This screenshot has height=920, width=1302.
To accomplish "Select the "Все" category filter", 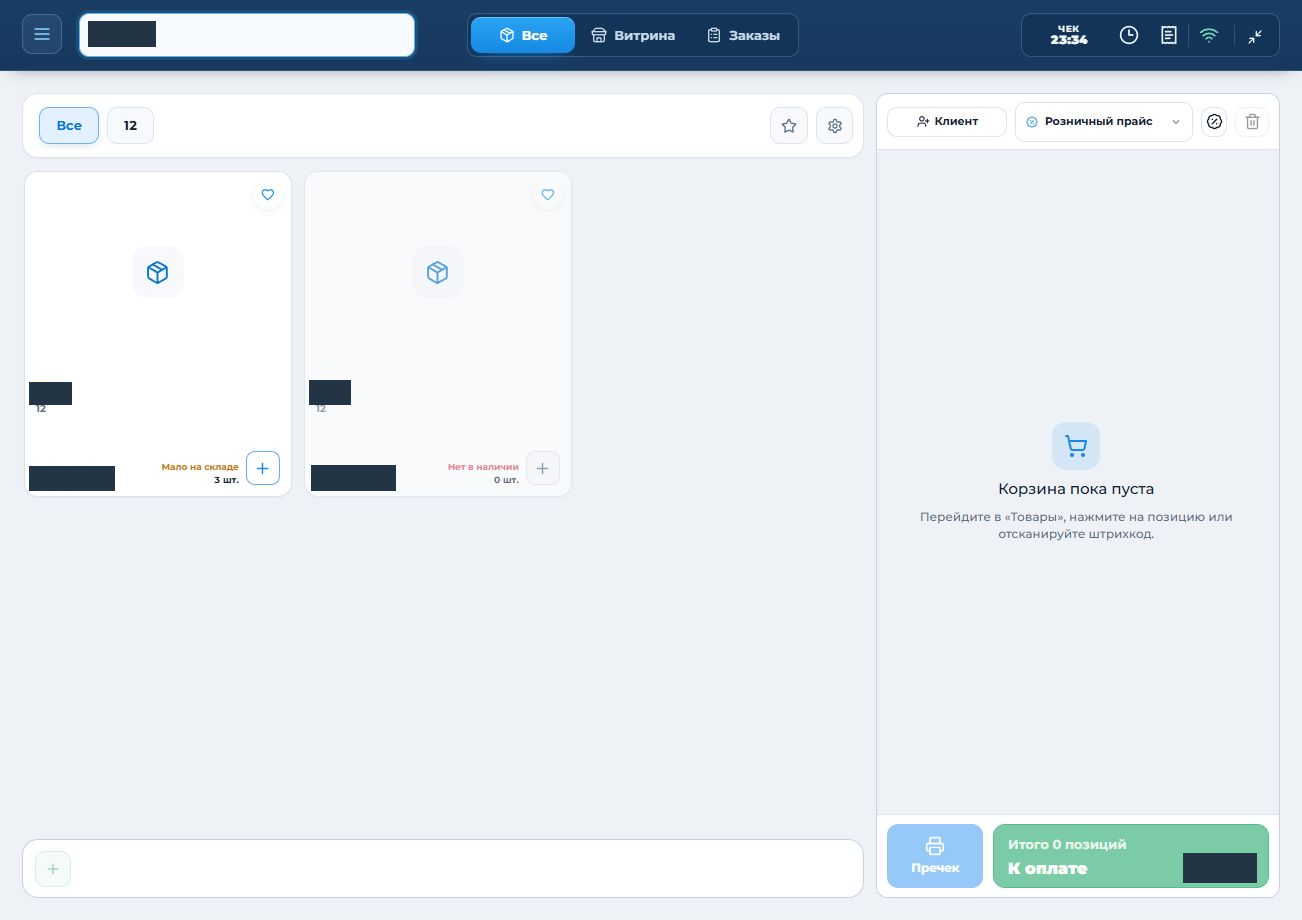I will tap(69, 126).
